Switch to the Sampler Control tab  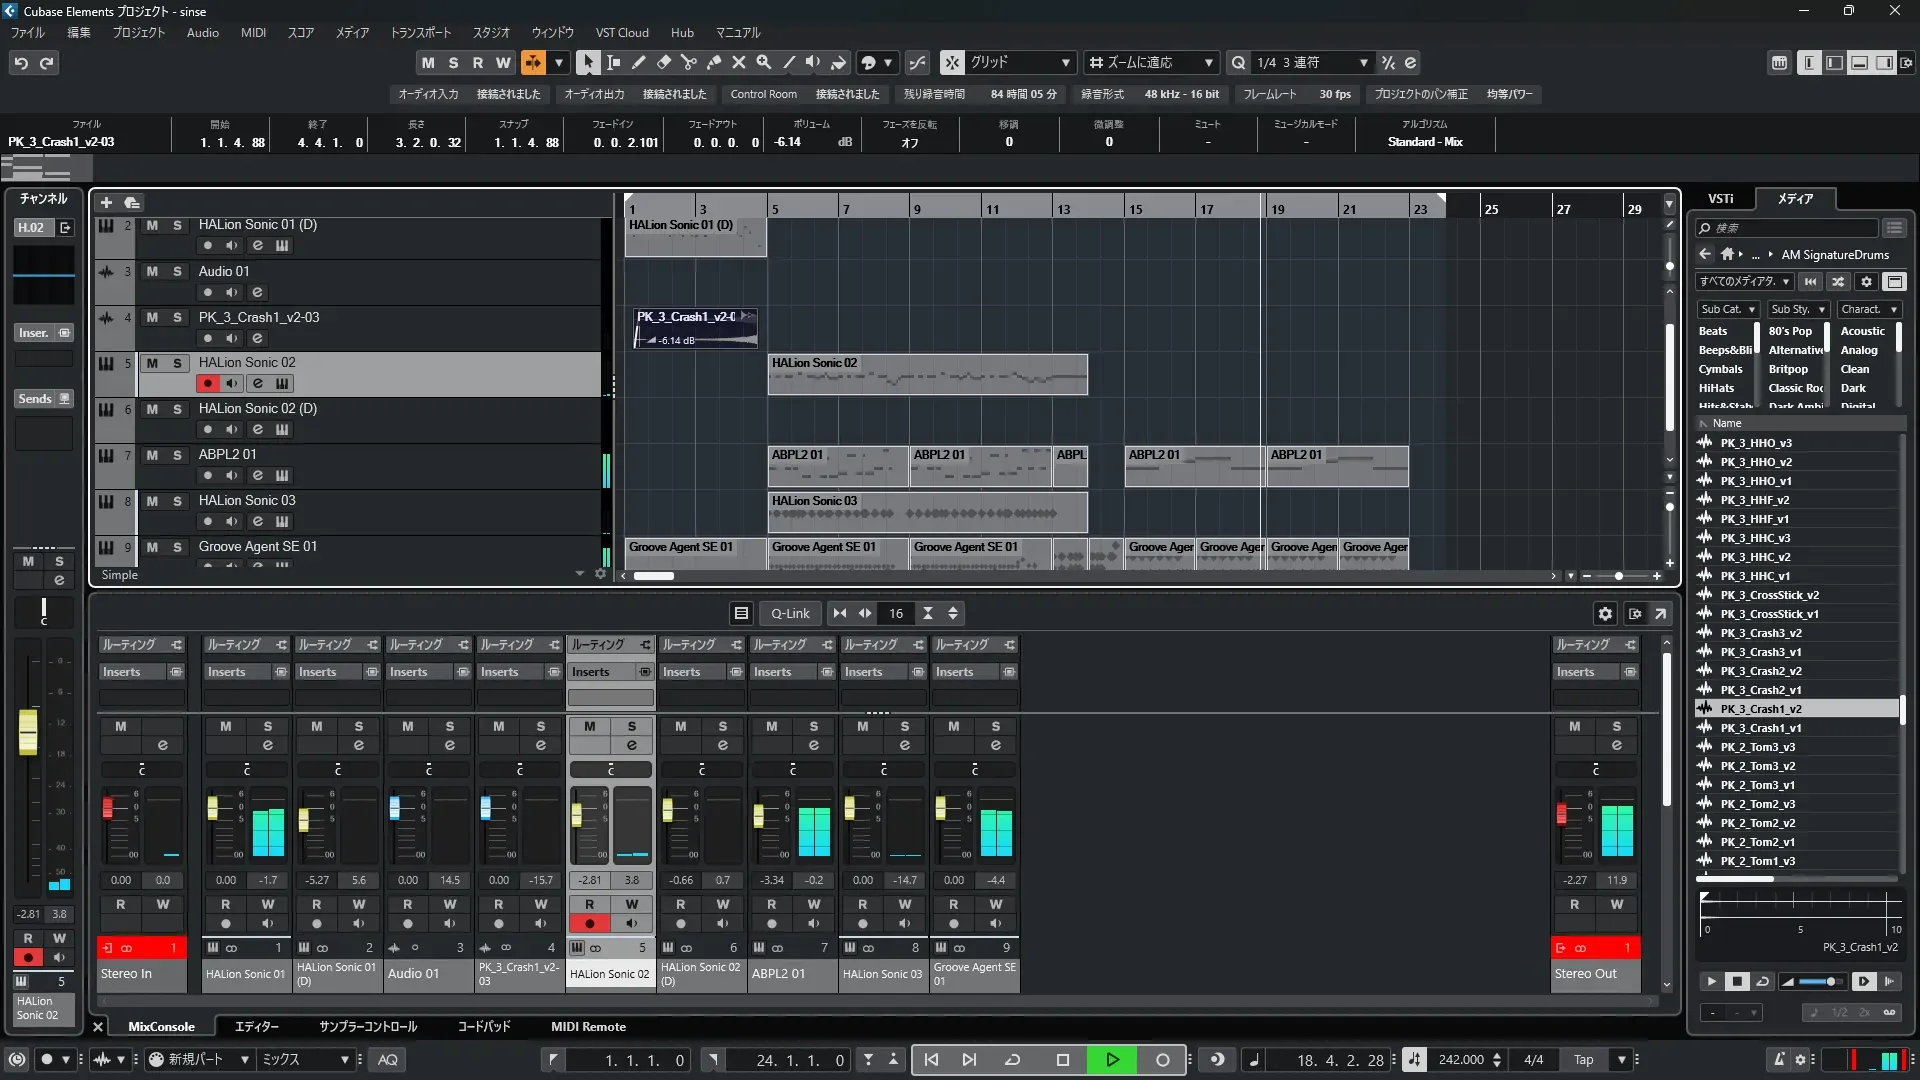(x=367, y=1026)
